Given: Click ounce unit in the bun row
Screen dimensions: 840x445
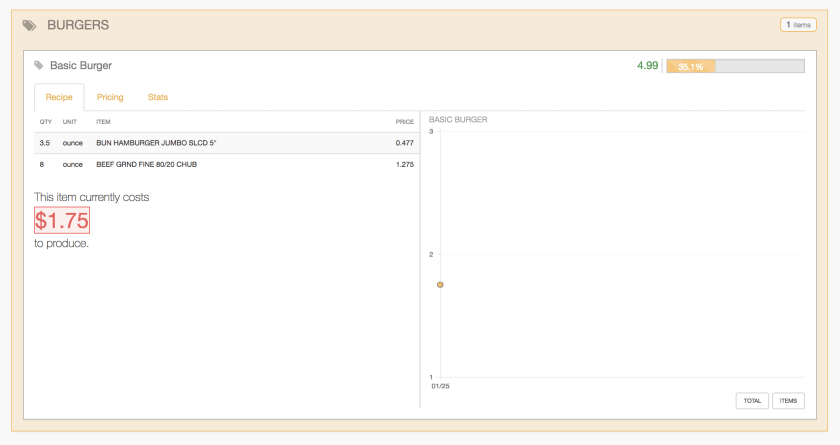Looking at the screenshot, I should [72, 143].
